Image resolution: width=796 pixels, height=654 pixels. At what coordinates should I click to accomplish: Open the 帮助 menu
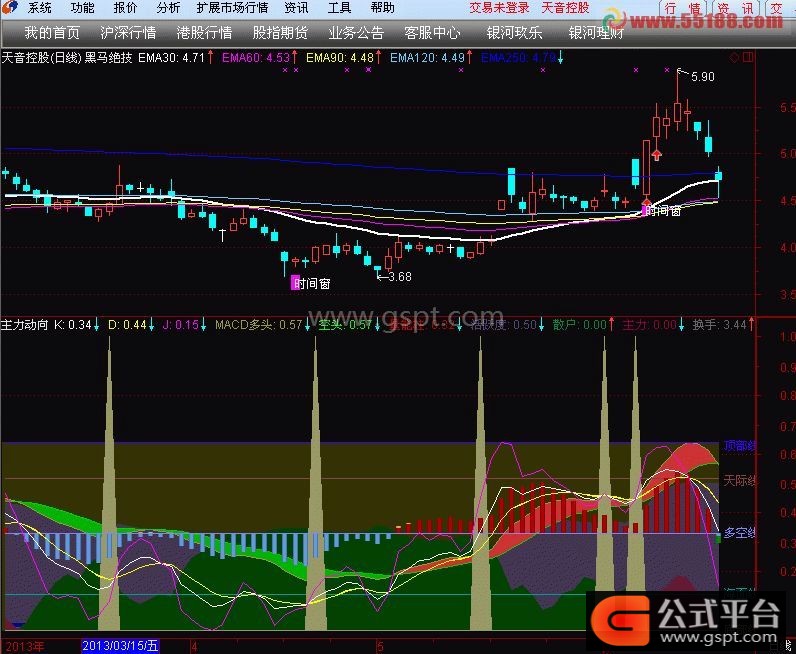tap(382, 8)
